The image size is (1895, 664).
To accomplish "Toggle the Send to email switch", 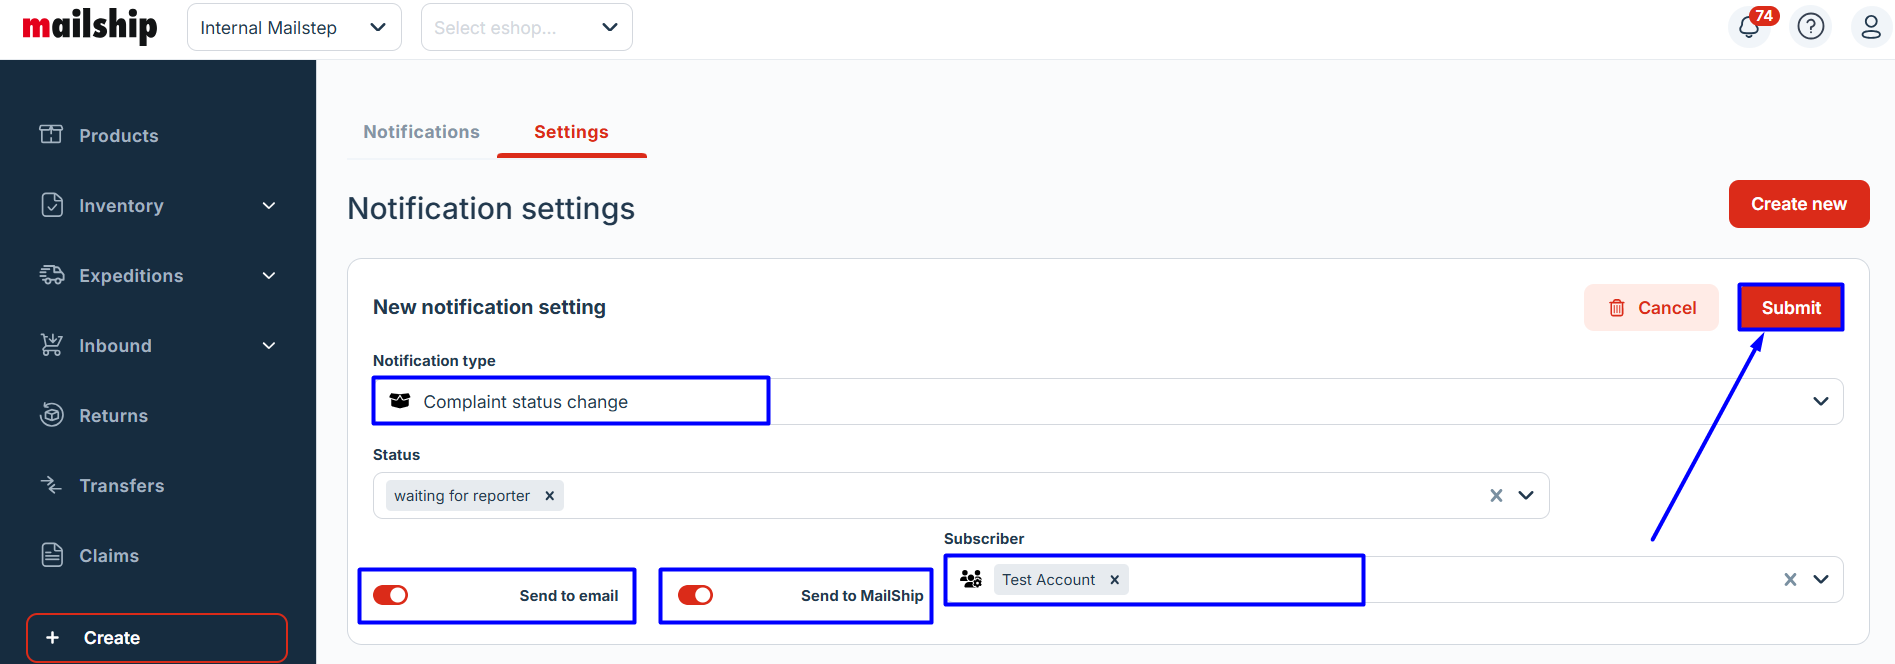I will [391, 596].
